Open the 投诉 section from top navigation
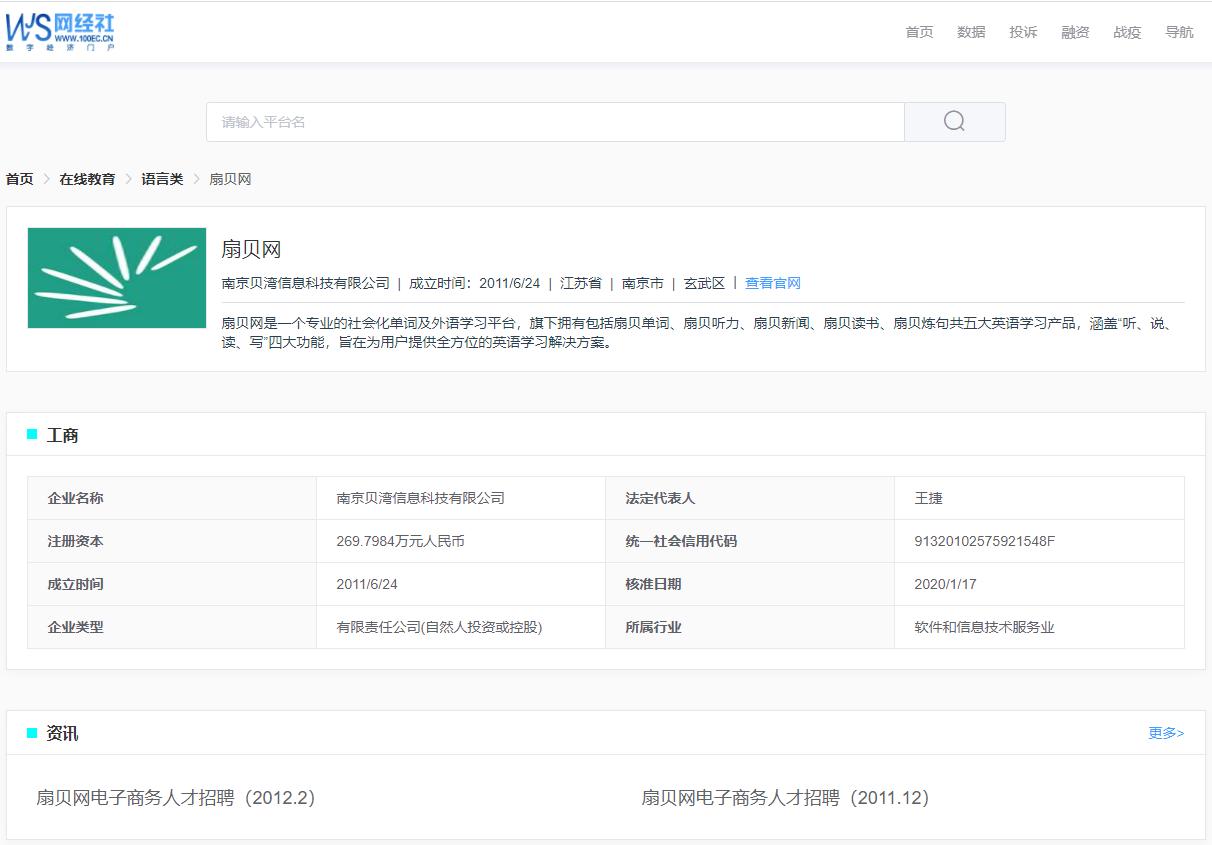1212x845 pixels. click(x=1023, y=31)
